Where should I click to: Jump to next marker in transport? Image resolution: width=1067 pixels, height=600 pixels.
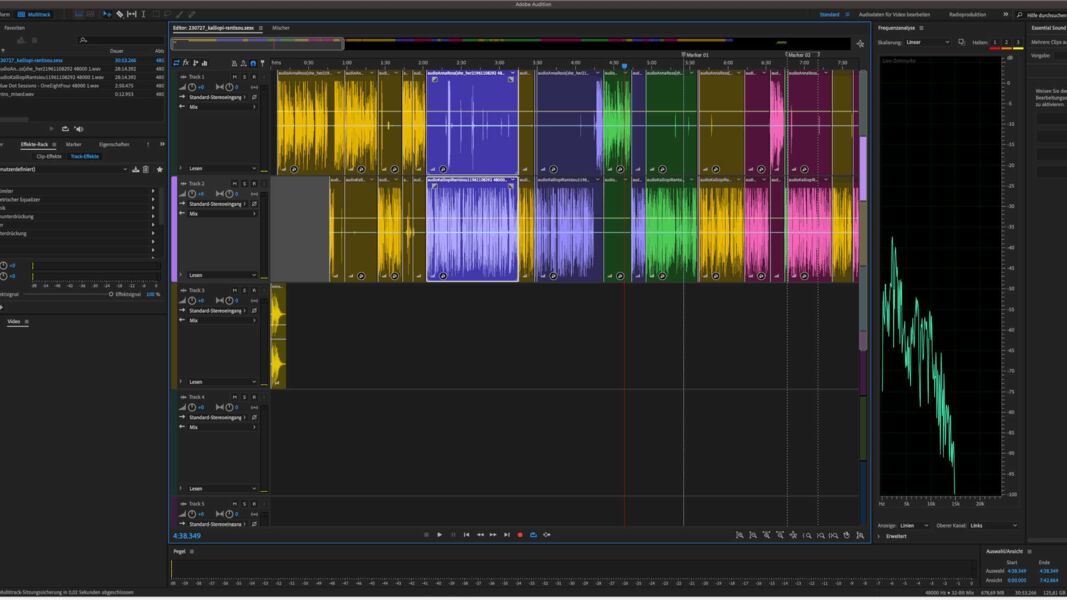pyautogui.click(x=507, y=535)
